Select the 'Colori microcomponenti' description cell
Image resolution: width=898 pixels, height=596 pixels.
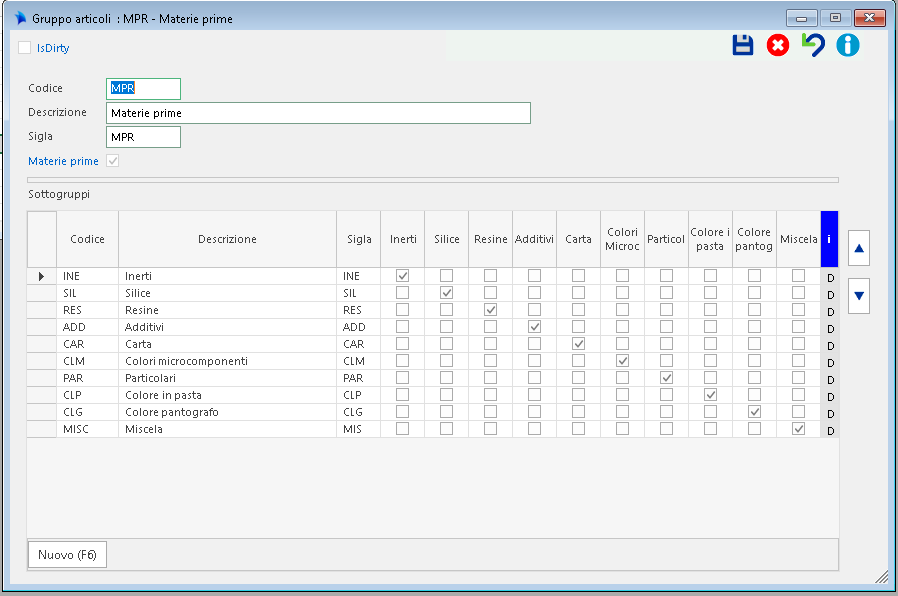coord(227,361)
